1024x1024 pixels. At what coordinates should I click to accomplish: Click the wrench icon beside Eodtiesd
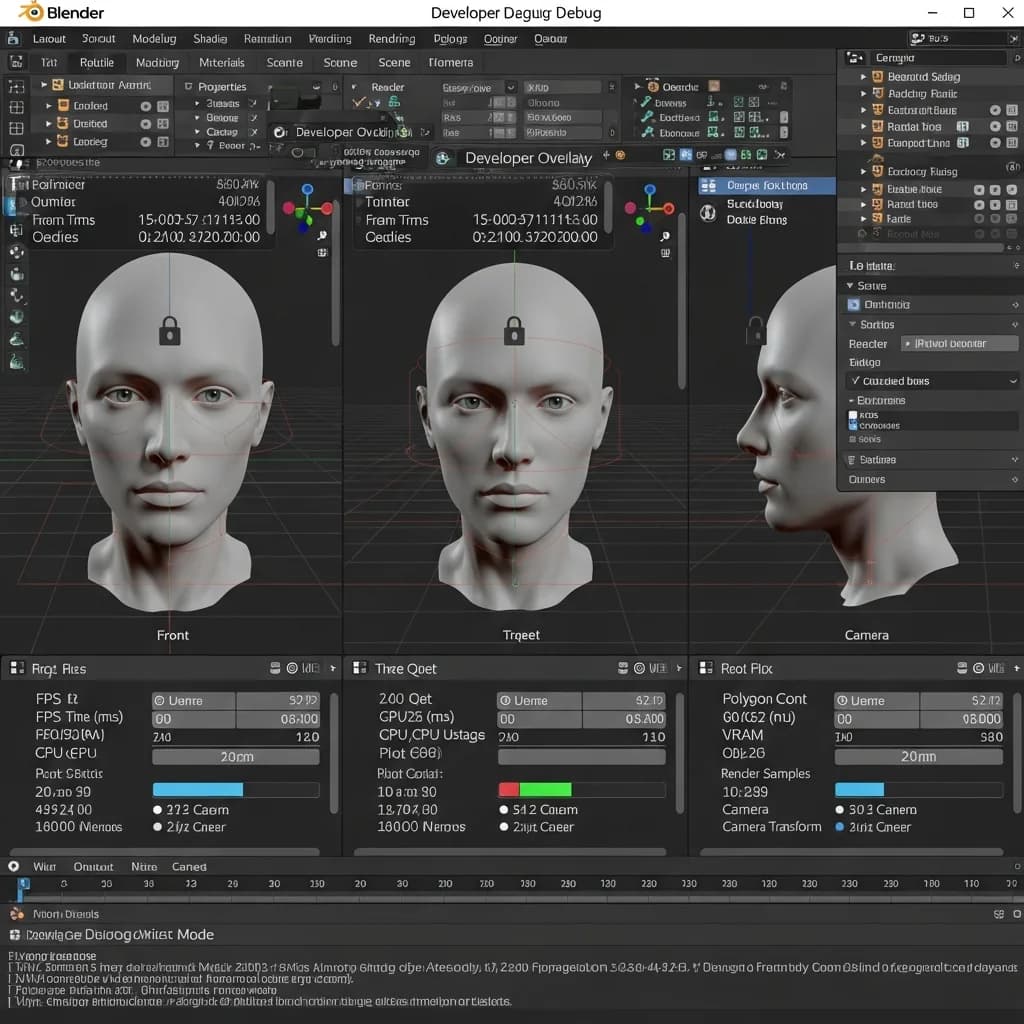[x=647, y=117]
